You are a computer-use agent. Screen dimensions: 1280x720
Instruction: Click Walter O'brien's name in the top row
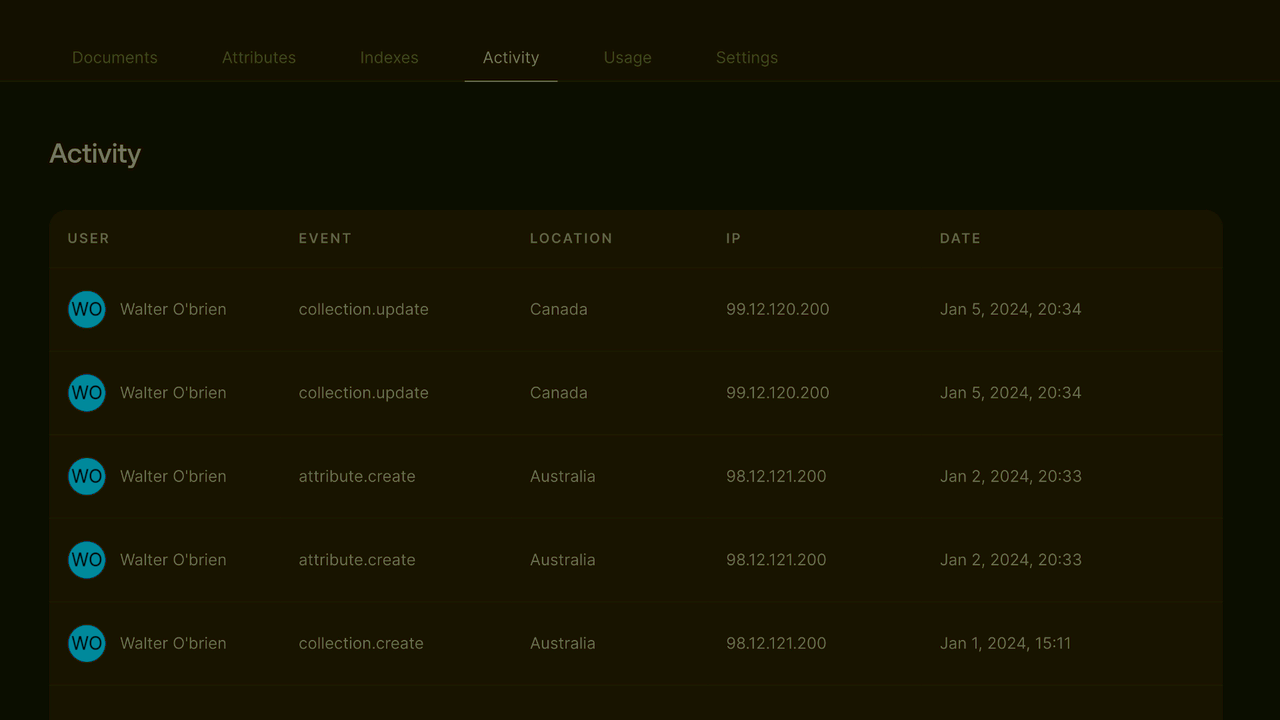173,309
